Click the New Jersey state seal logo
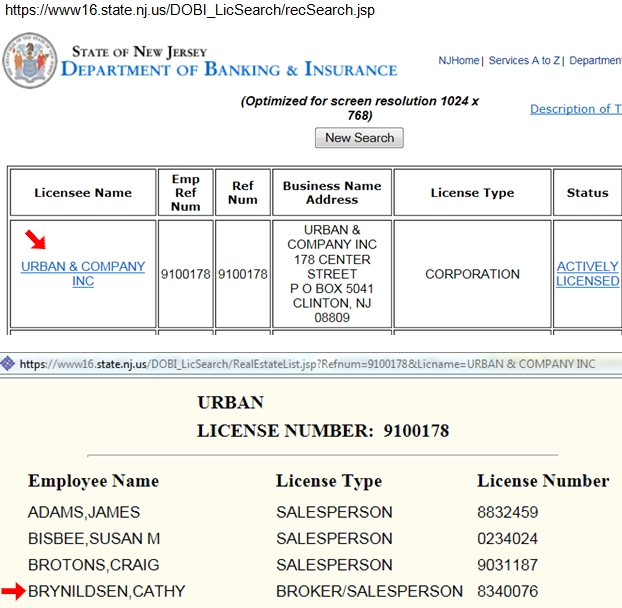The image size is (622, 608). (29, 61)
